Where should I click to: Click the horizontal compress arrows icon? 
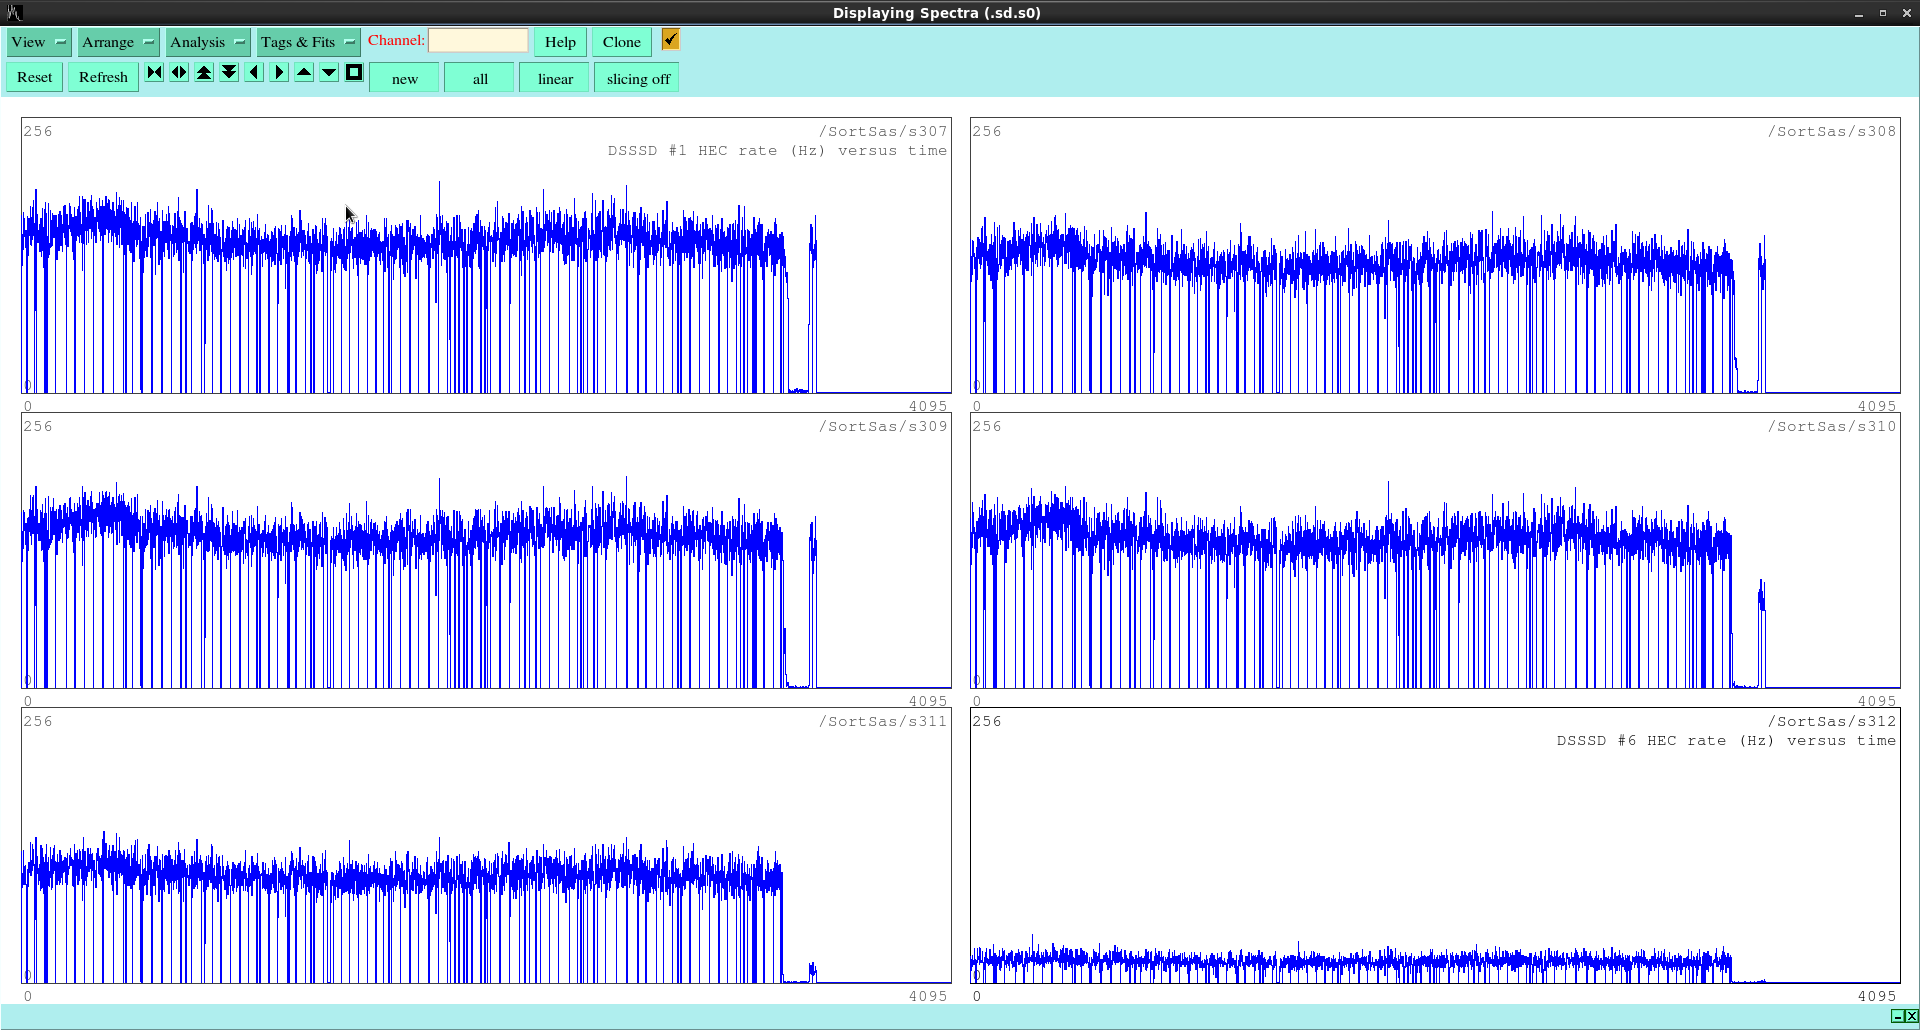pyautogui.click(x=154, y=72)
